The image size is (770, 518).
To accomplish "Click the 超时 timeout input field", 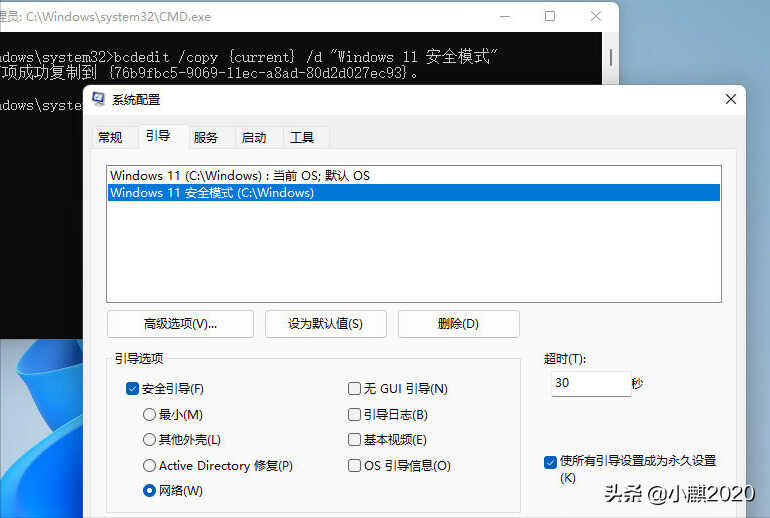I will pyautogui.click(x=589, y=383).
